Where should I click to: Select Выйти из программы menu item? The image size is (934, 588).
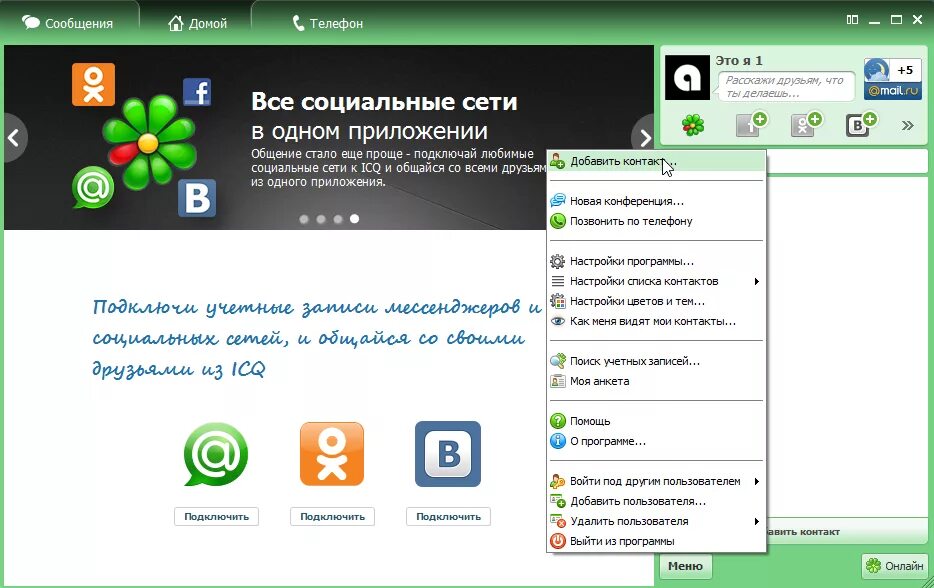coord(656,541)
